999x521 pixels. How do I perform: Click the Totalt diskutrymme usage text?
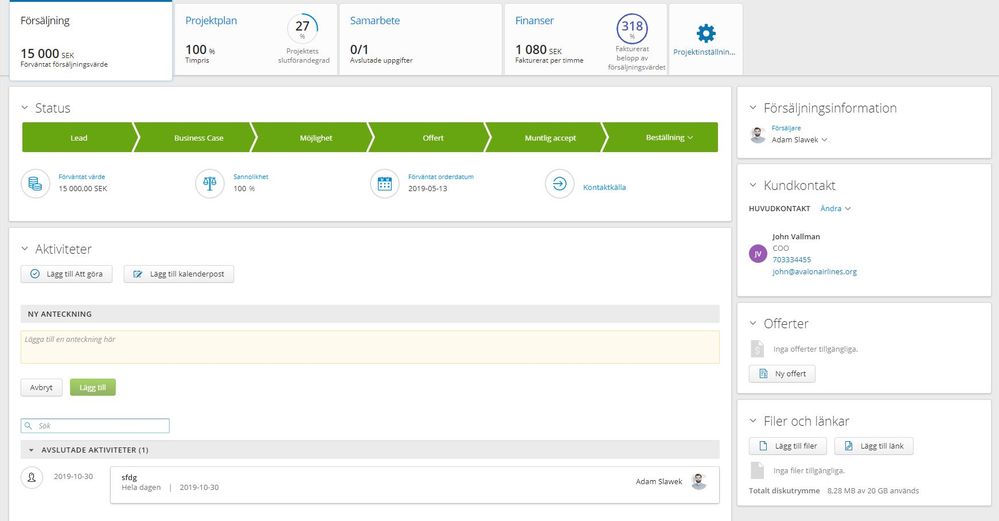point(833,490)
